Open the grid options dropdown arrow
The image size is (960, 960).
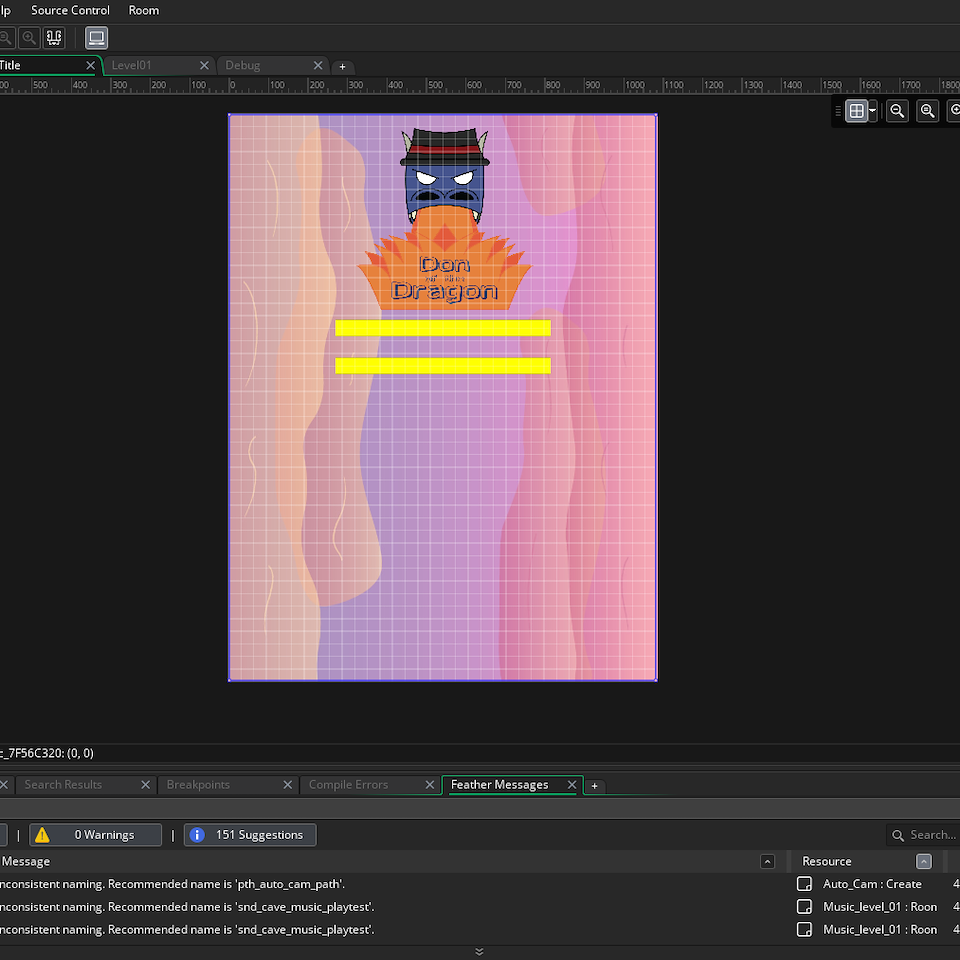pyautogui.click(x=873, y=111)
